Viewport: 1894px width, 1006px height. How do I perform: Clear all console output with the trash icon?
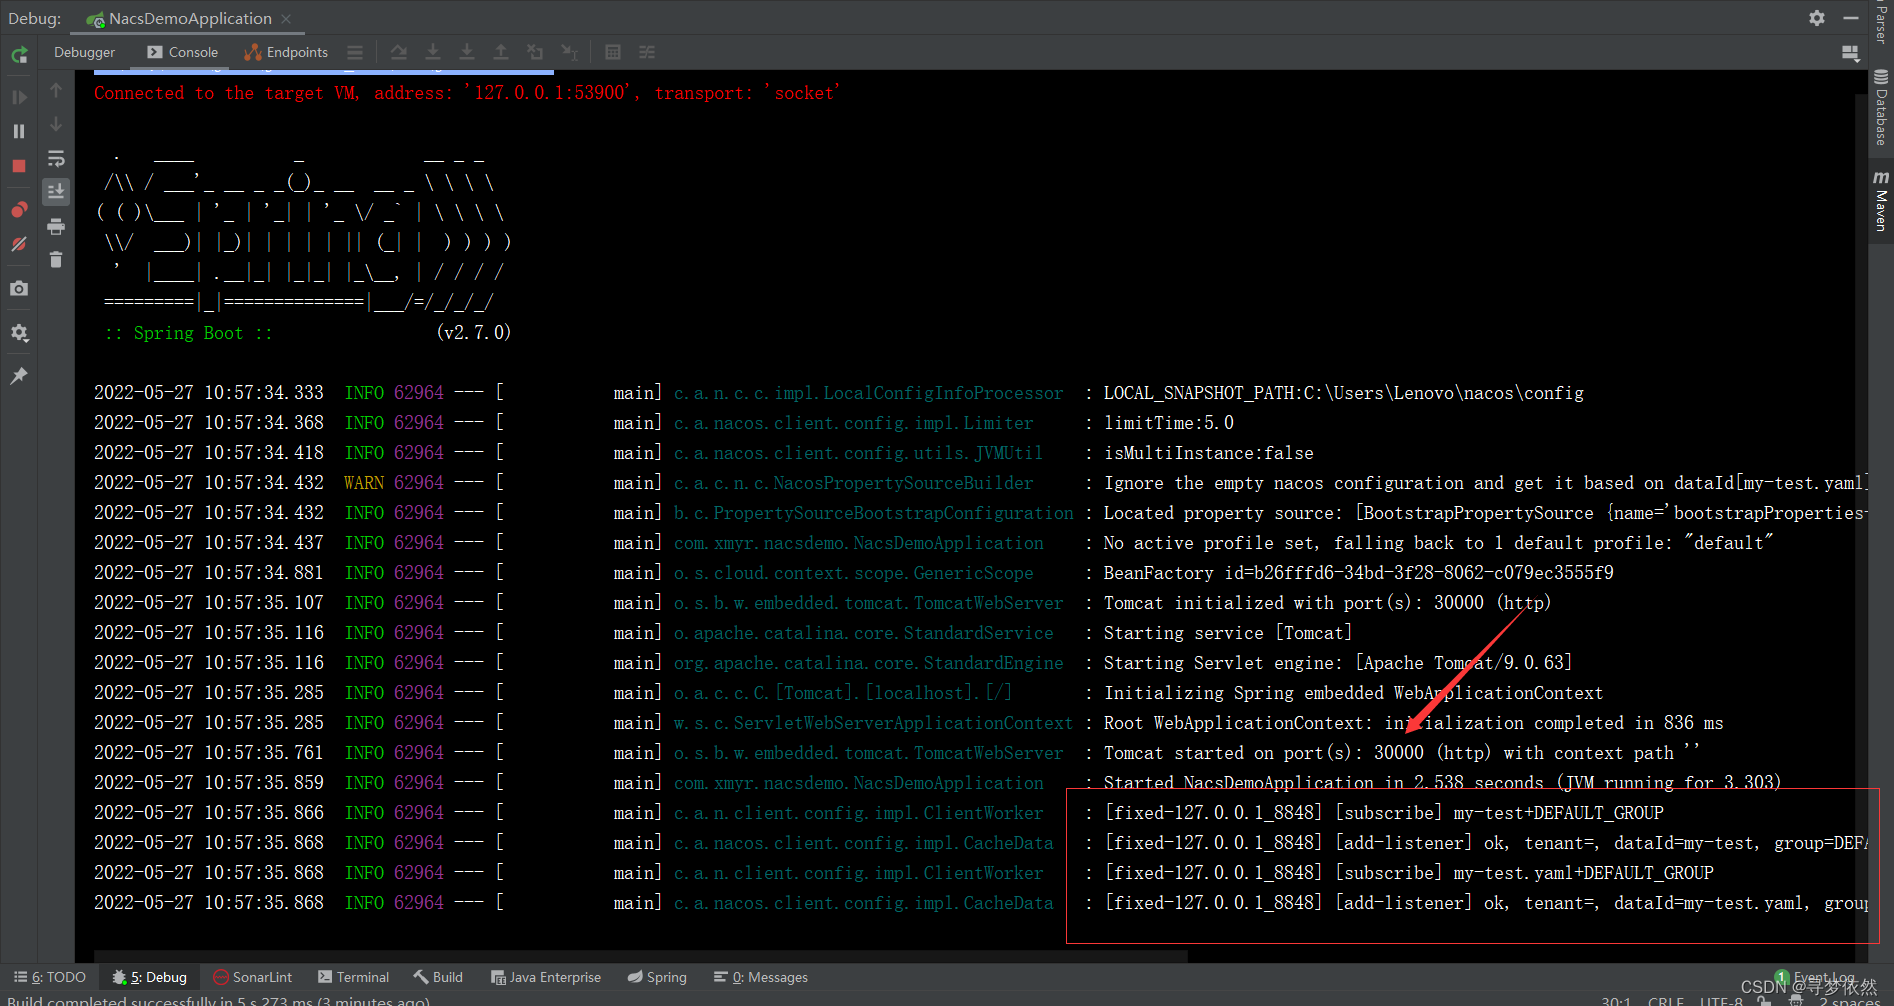coord(56,260)
